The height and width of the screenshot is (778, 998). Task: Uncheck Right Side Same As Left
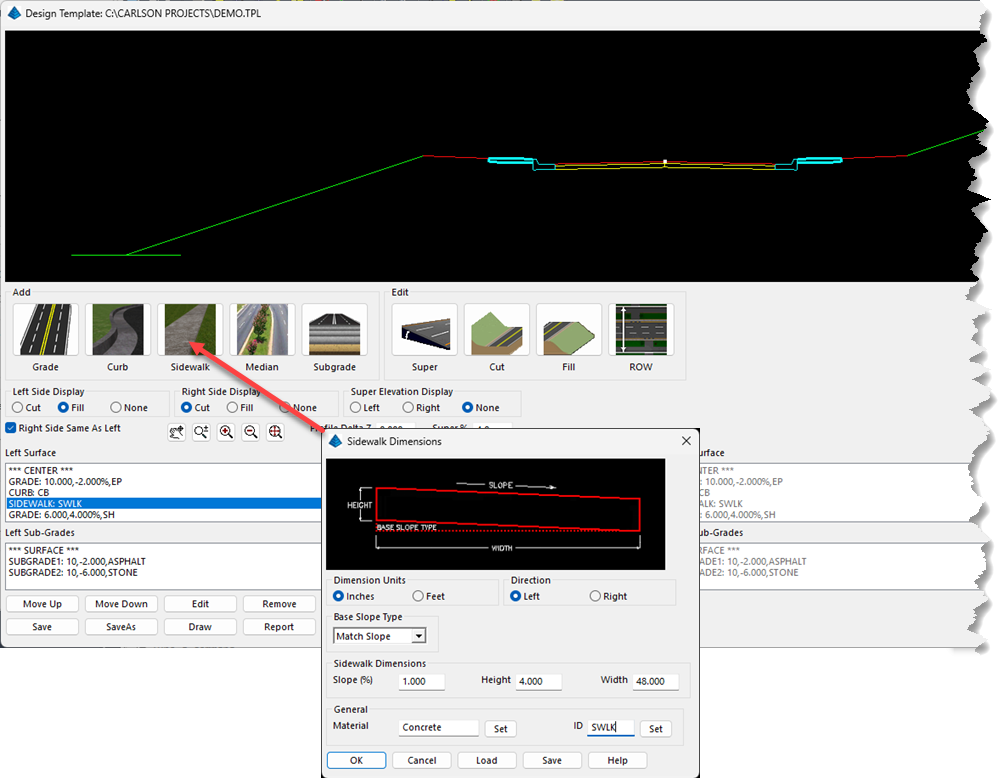(x=11, y=428)
